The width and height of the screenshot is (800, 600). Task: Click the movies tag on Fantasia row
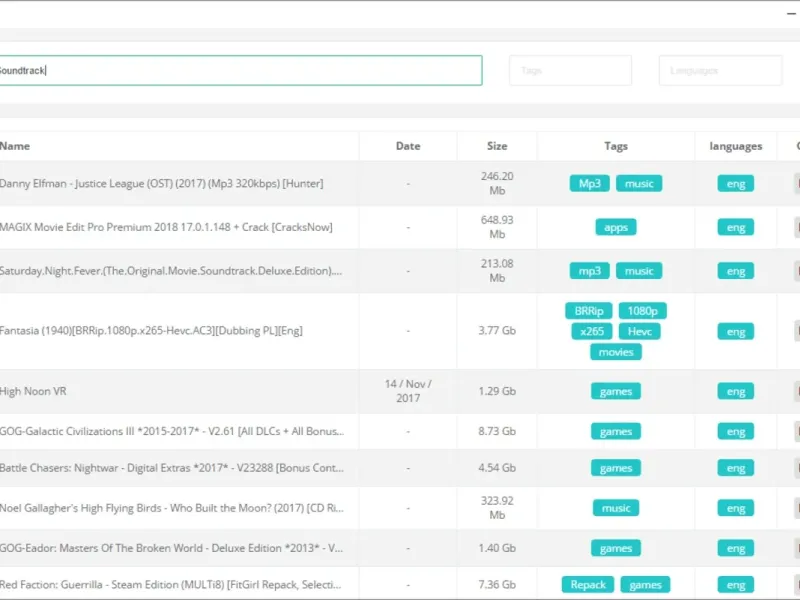tap(616, 352)
